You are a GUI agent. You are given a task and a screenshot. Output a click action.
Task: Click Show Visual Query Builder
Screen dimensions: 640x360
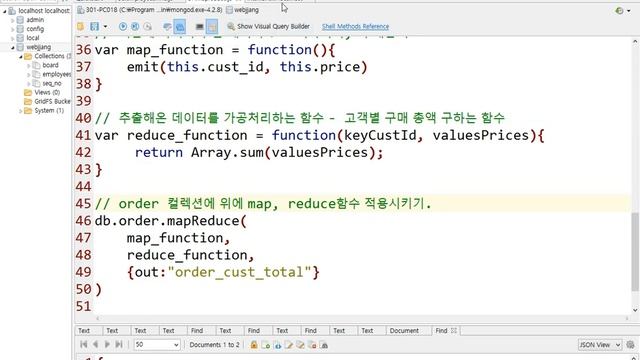(273, 27)
